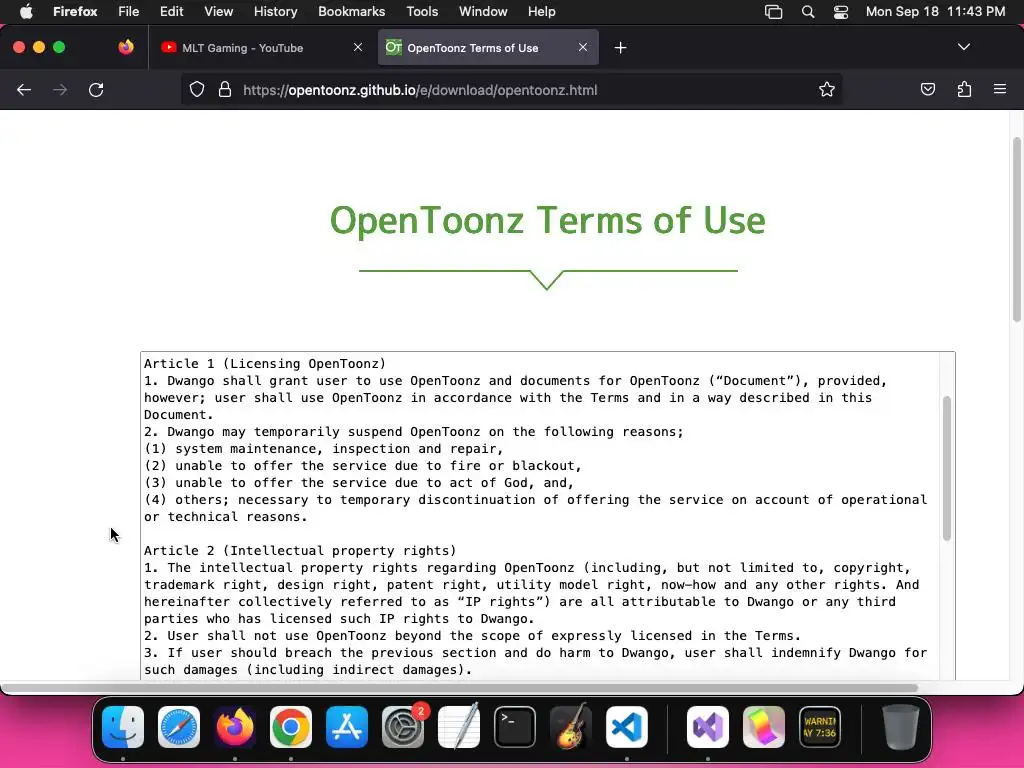The width and height of the screenshot is (1024, 768).
Task: Launch Google Chrome from the Dock
Action: click(x=291, y=727)
